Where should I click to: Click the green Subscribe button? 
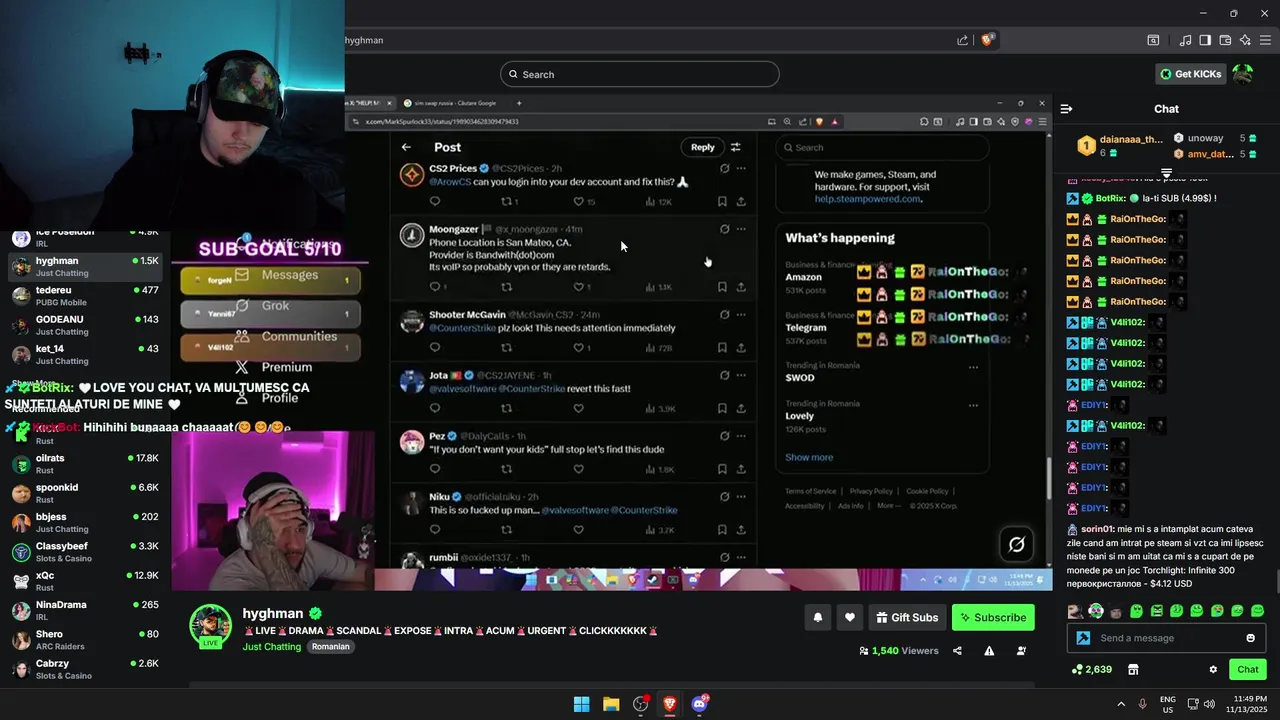(993, 617)
